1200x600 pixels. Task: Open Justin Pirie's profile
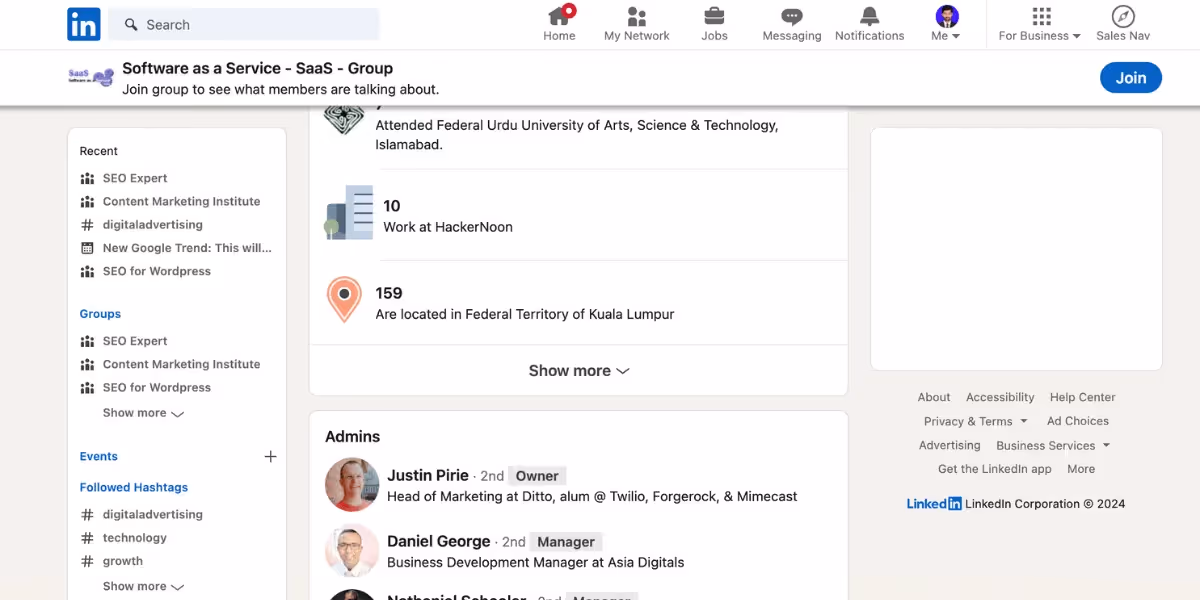point(428,475)
